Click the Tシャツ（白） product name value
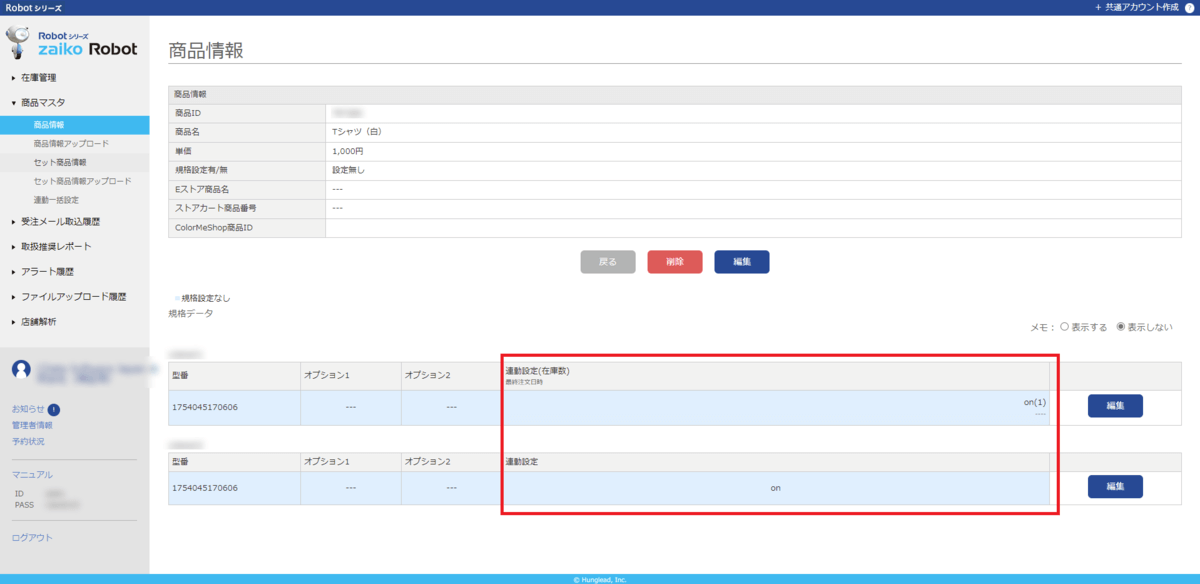 (x=357, y=131)
